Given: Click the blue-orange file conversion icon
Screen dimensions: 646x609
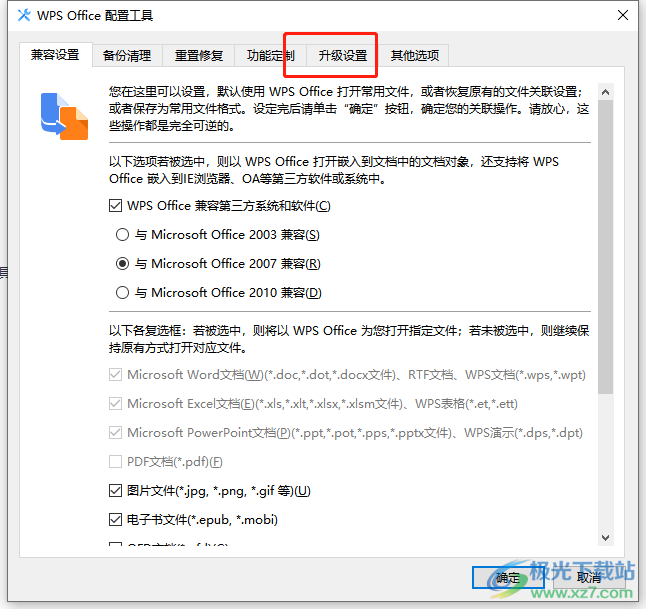Looking at the screenshot, I should pos(64,117).
